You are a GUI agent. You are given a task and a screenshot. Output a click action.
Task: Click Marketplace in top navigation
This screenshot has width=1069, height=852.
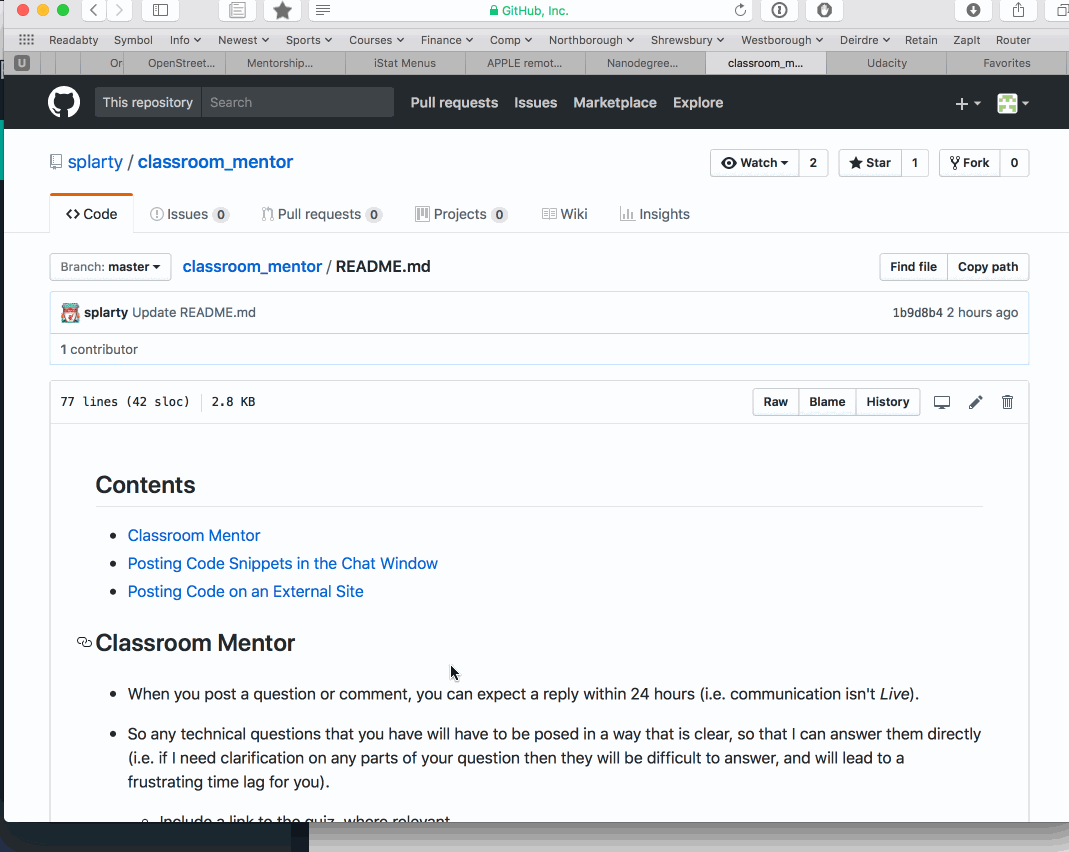(x=615, y=103)
